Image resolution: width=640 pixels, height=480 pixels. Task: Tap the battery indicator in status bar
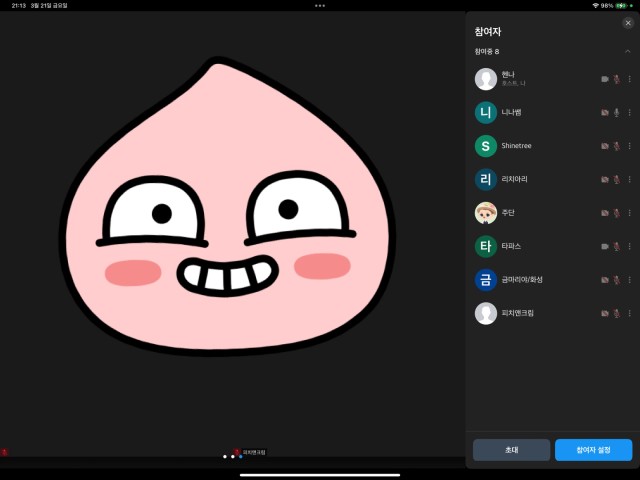(x=622, y=6)
